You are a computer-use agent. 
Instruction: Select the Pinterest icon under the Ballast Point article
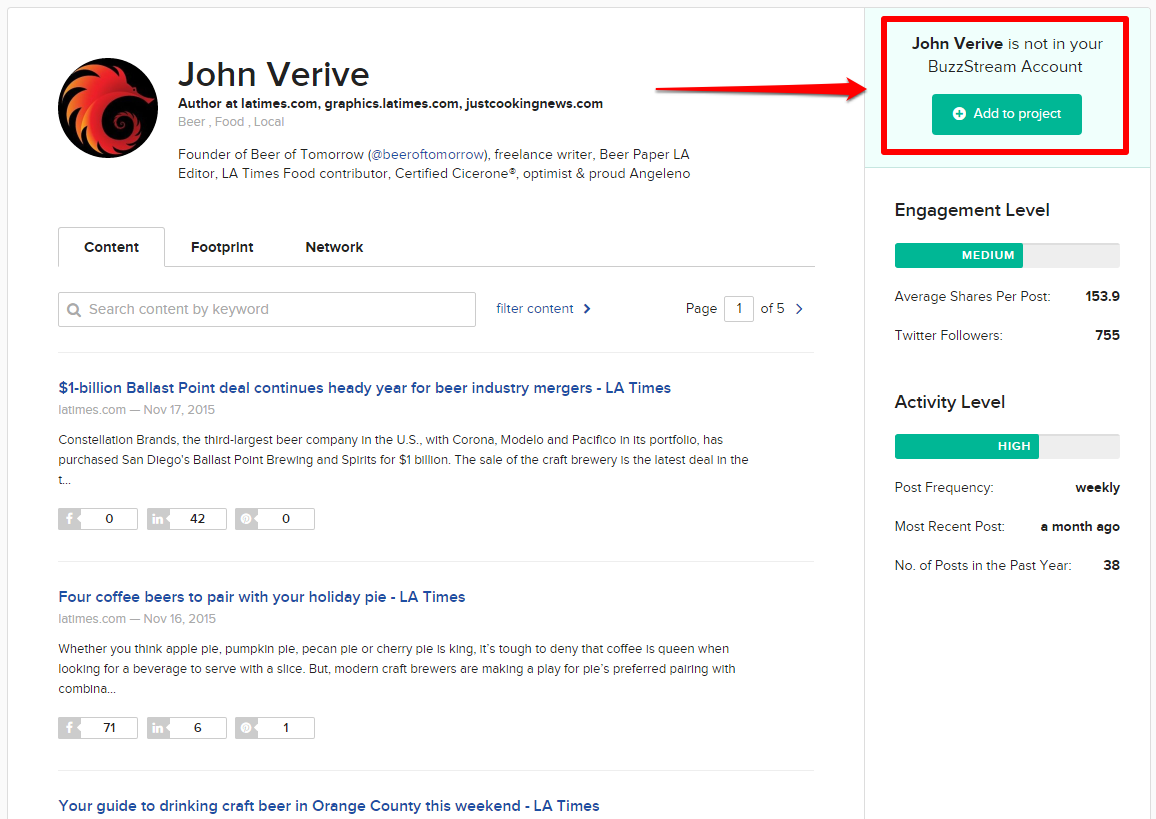click(245, 518)
